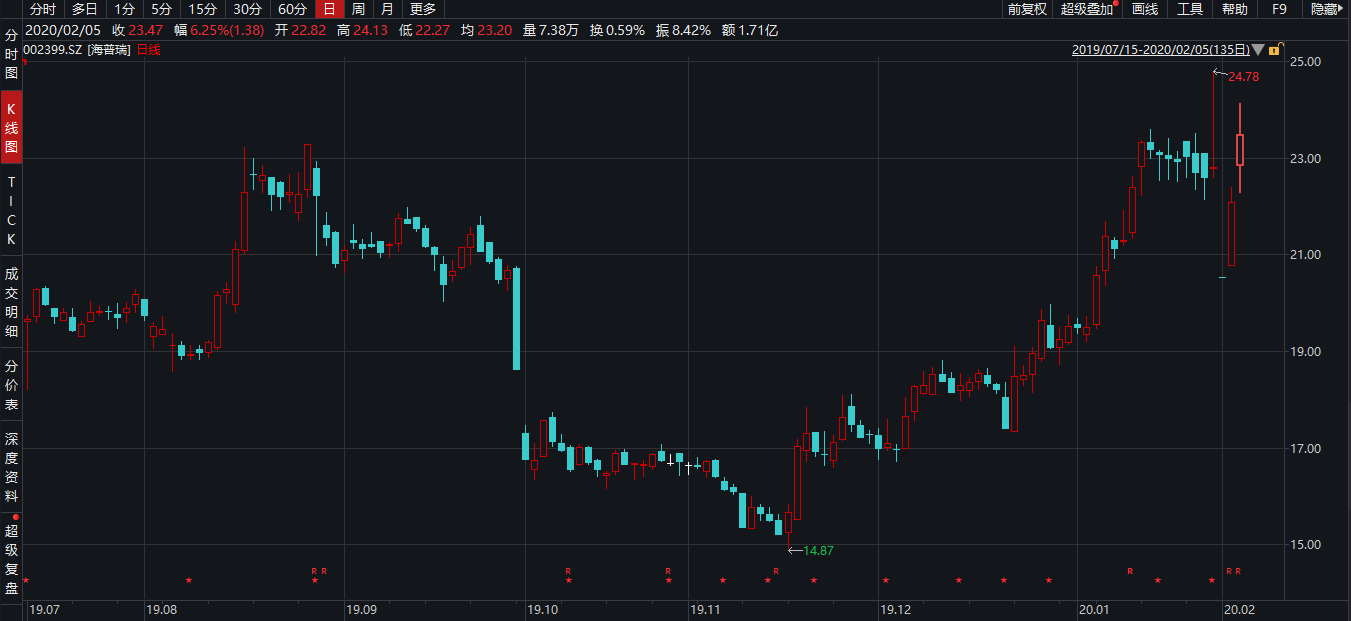The width and height of the screenshot is (1351, 621).
Task: Click the stock name [海普瑞]
Action: [110, 49]
